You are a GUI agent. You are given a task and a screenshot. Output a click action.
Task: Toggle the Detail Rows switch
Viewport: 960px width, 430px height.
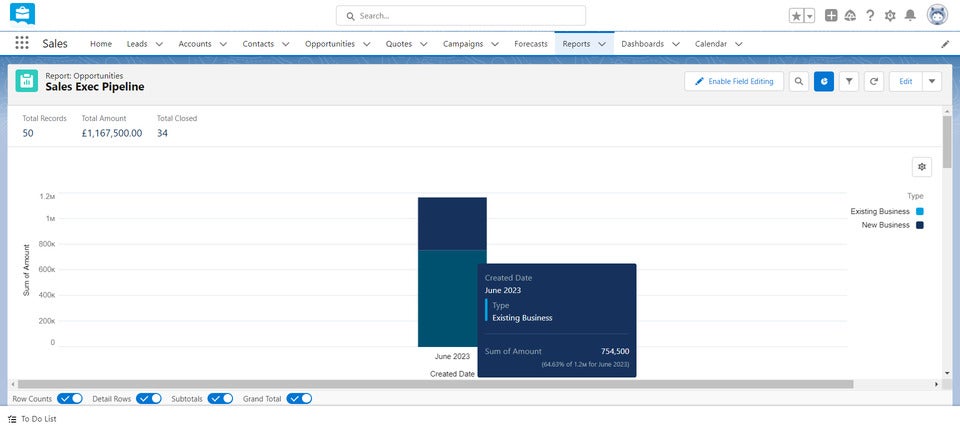click(x=149, y=399)
